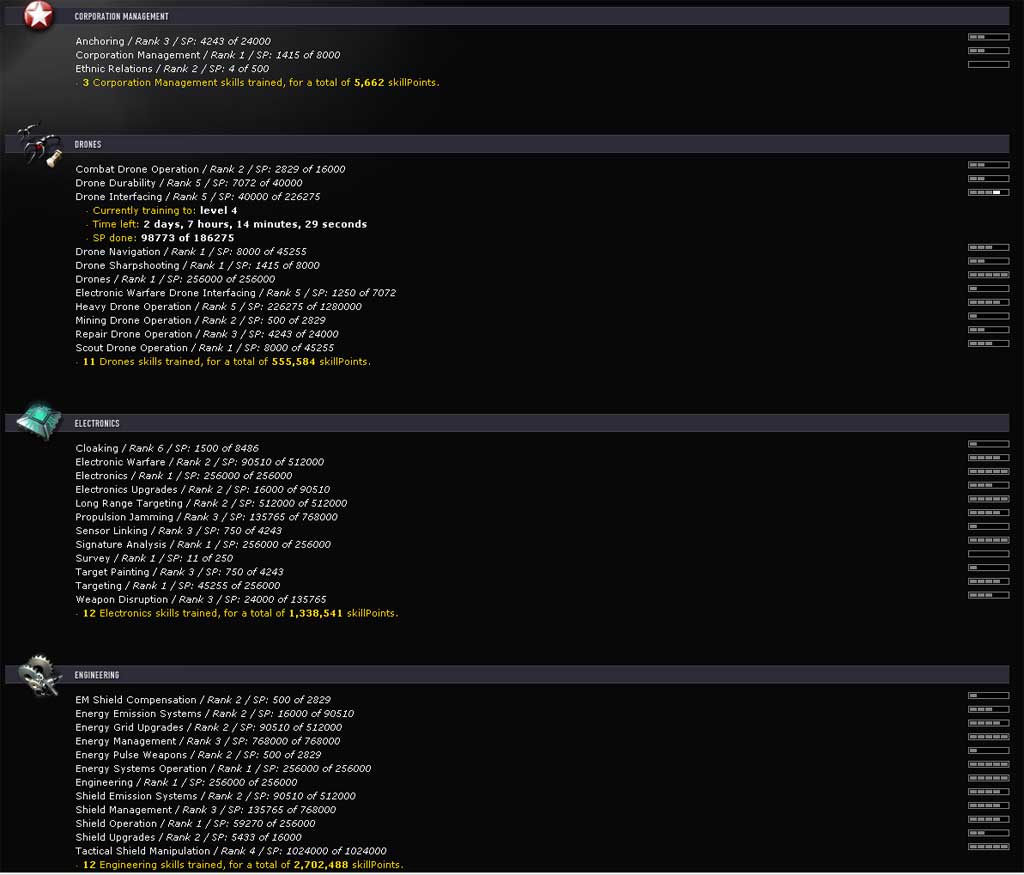Collapse the Corporation Management section header
Viewport: 1024px width, 875px height.
click(540, 16)
